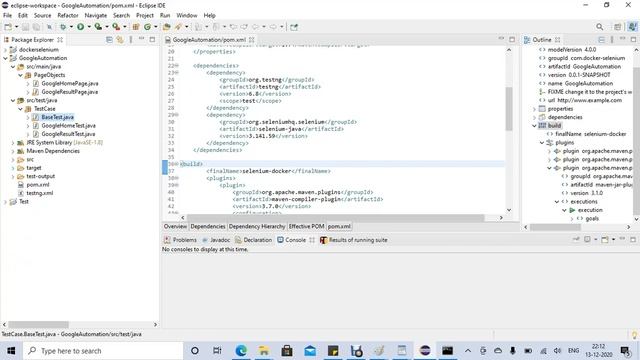
Task: Click the Save All toolbar icon
Action: 36,27
